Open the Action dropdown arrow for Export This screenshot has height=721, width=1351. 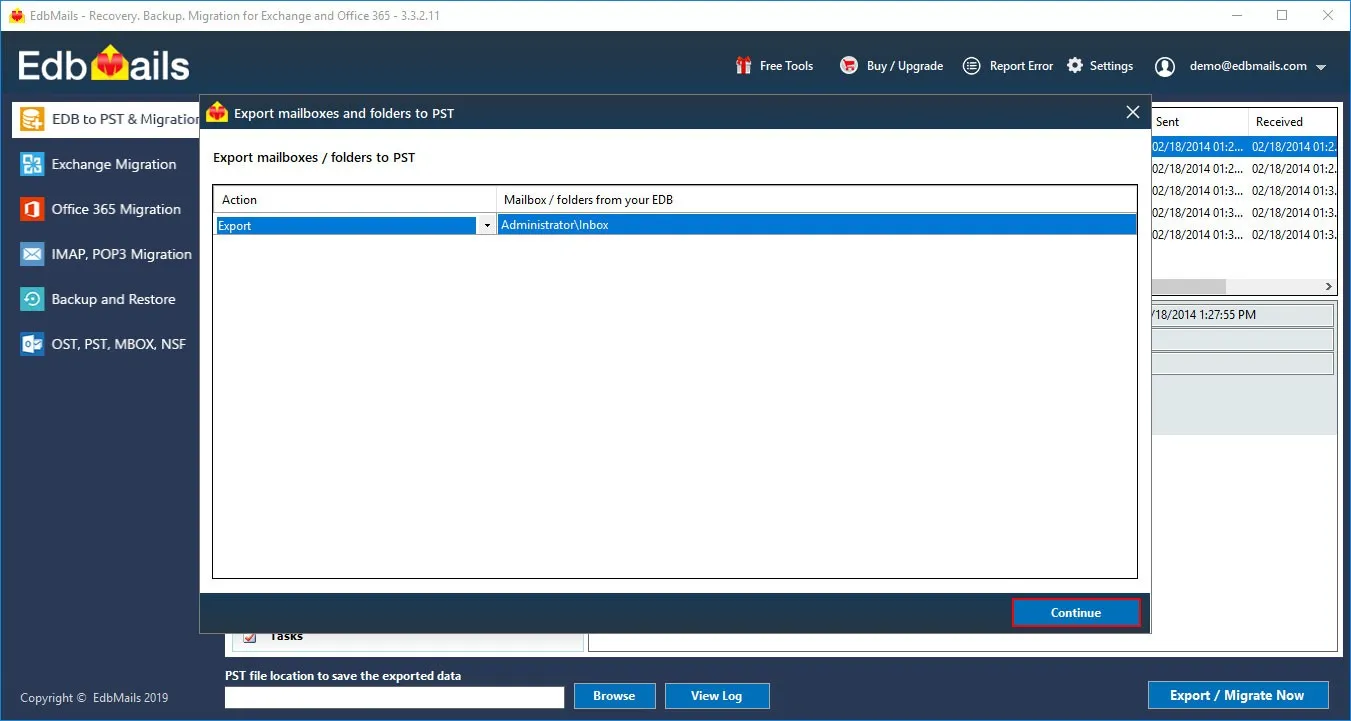[x=487, y=226]
